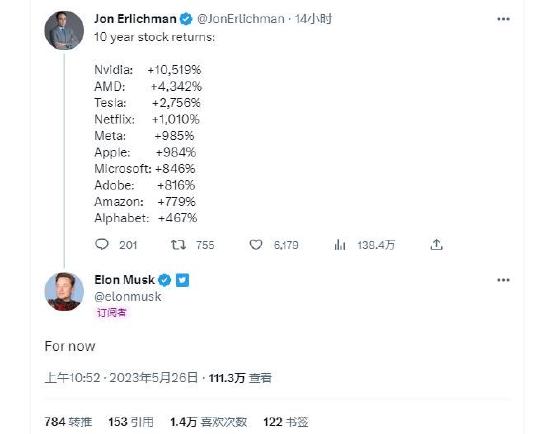Image resolution: width=550 pixels, height=434 pixels.
Task: View the 784 转推 retweets list
Action: (x=68, y=422)
